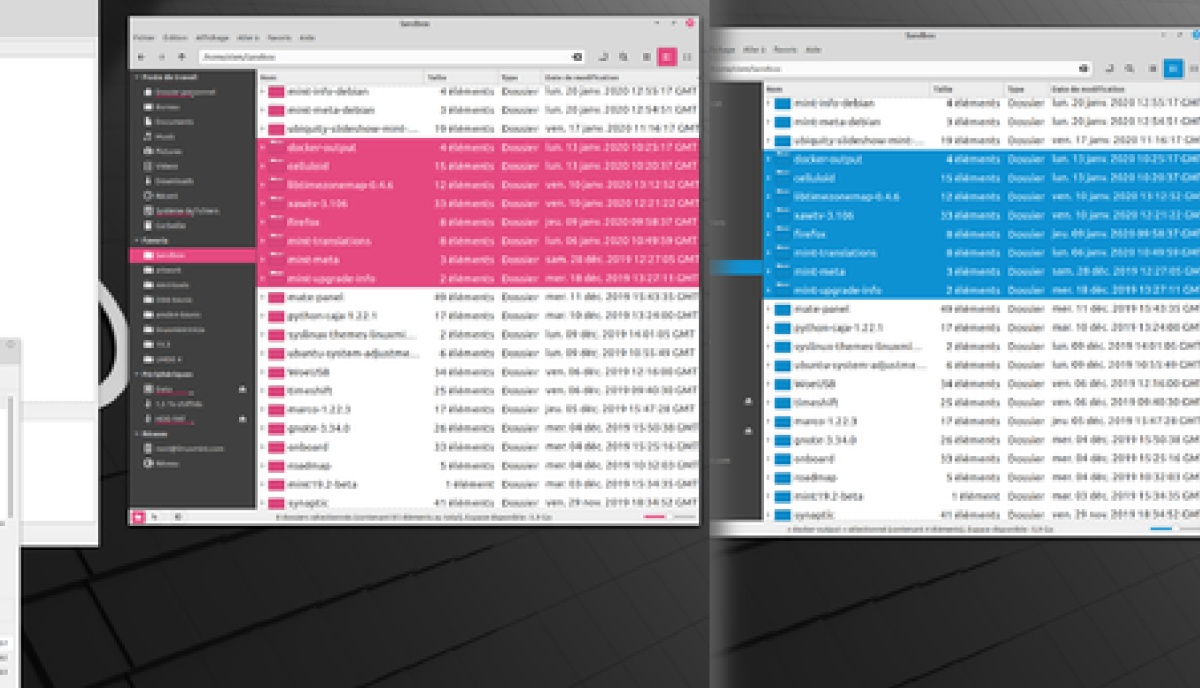Click the parent-folder arrow in the toolbar
The width and height of the screenshot is (1200, 688).
coord(182,57)
